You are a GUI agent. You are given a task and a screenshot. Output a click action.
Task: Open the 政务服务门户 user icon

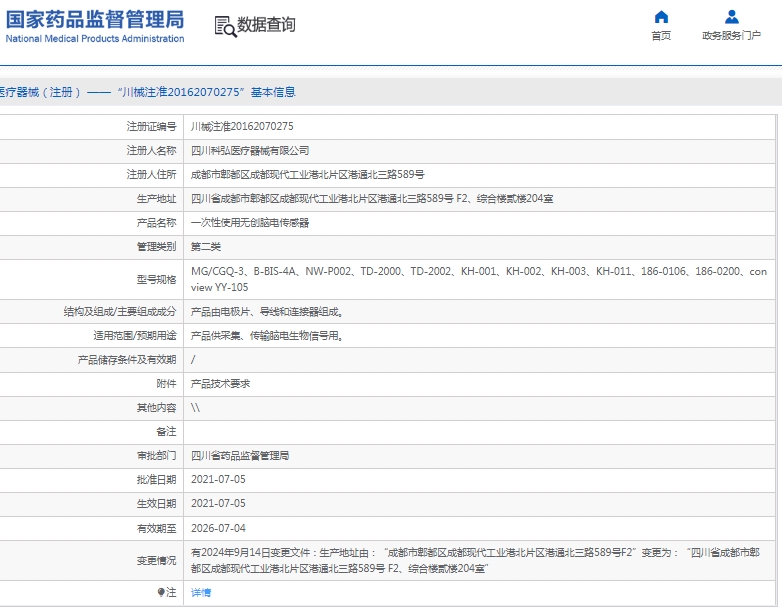[x=732, y=17]
